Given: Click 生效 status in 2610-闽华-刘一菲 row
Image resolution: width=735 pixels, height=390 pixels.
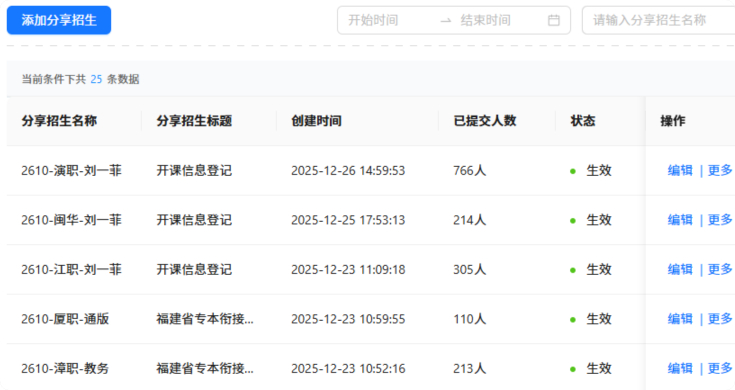Looking at the screenshot, I should tap(599, 220).
